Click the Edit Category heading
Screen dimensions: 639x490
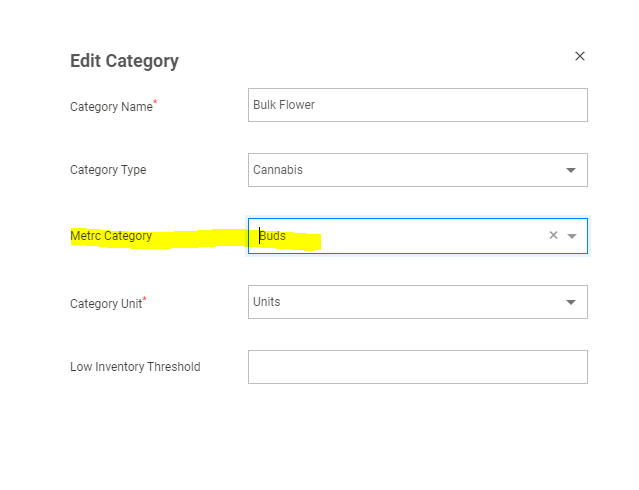click(124, 61)
